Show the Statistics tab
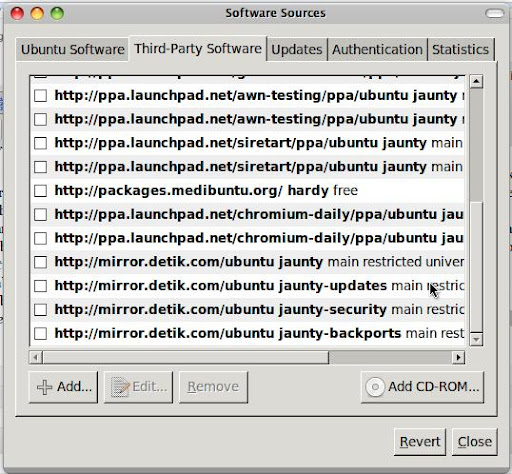The height and width of the screenshot is (474, 512). [x=460, y=49]
